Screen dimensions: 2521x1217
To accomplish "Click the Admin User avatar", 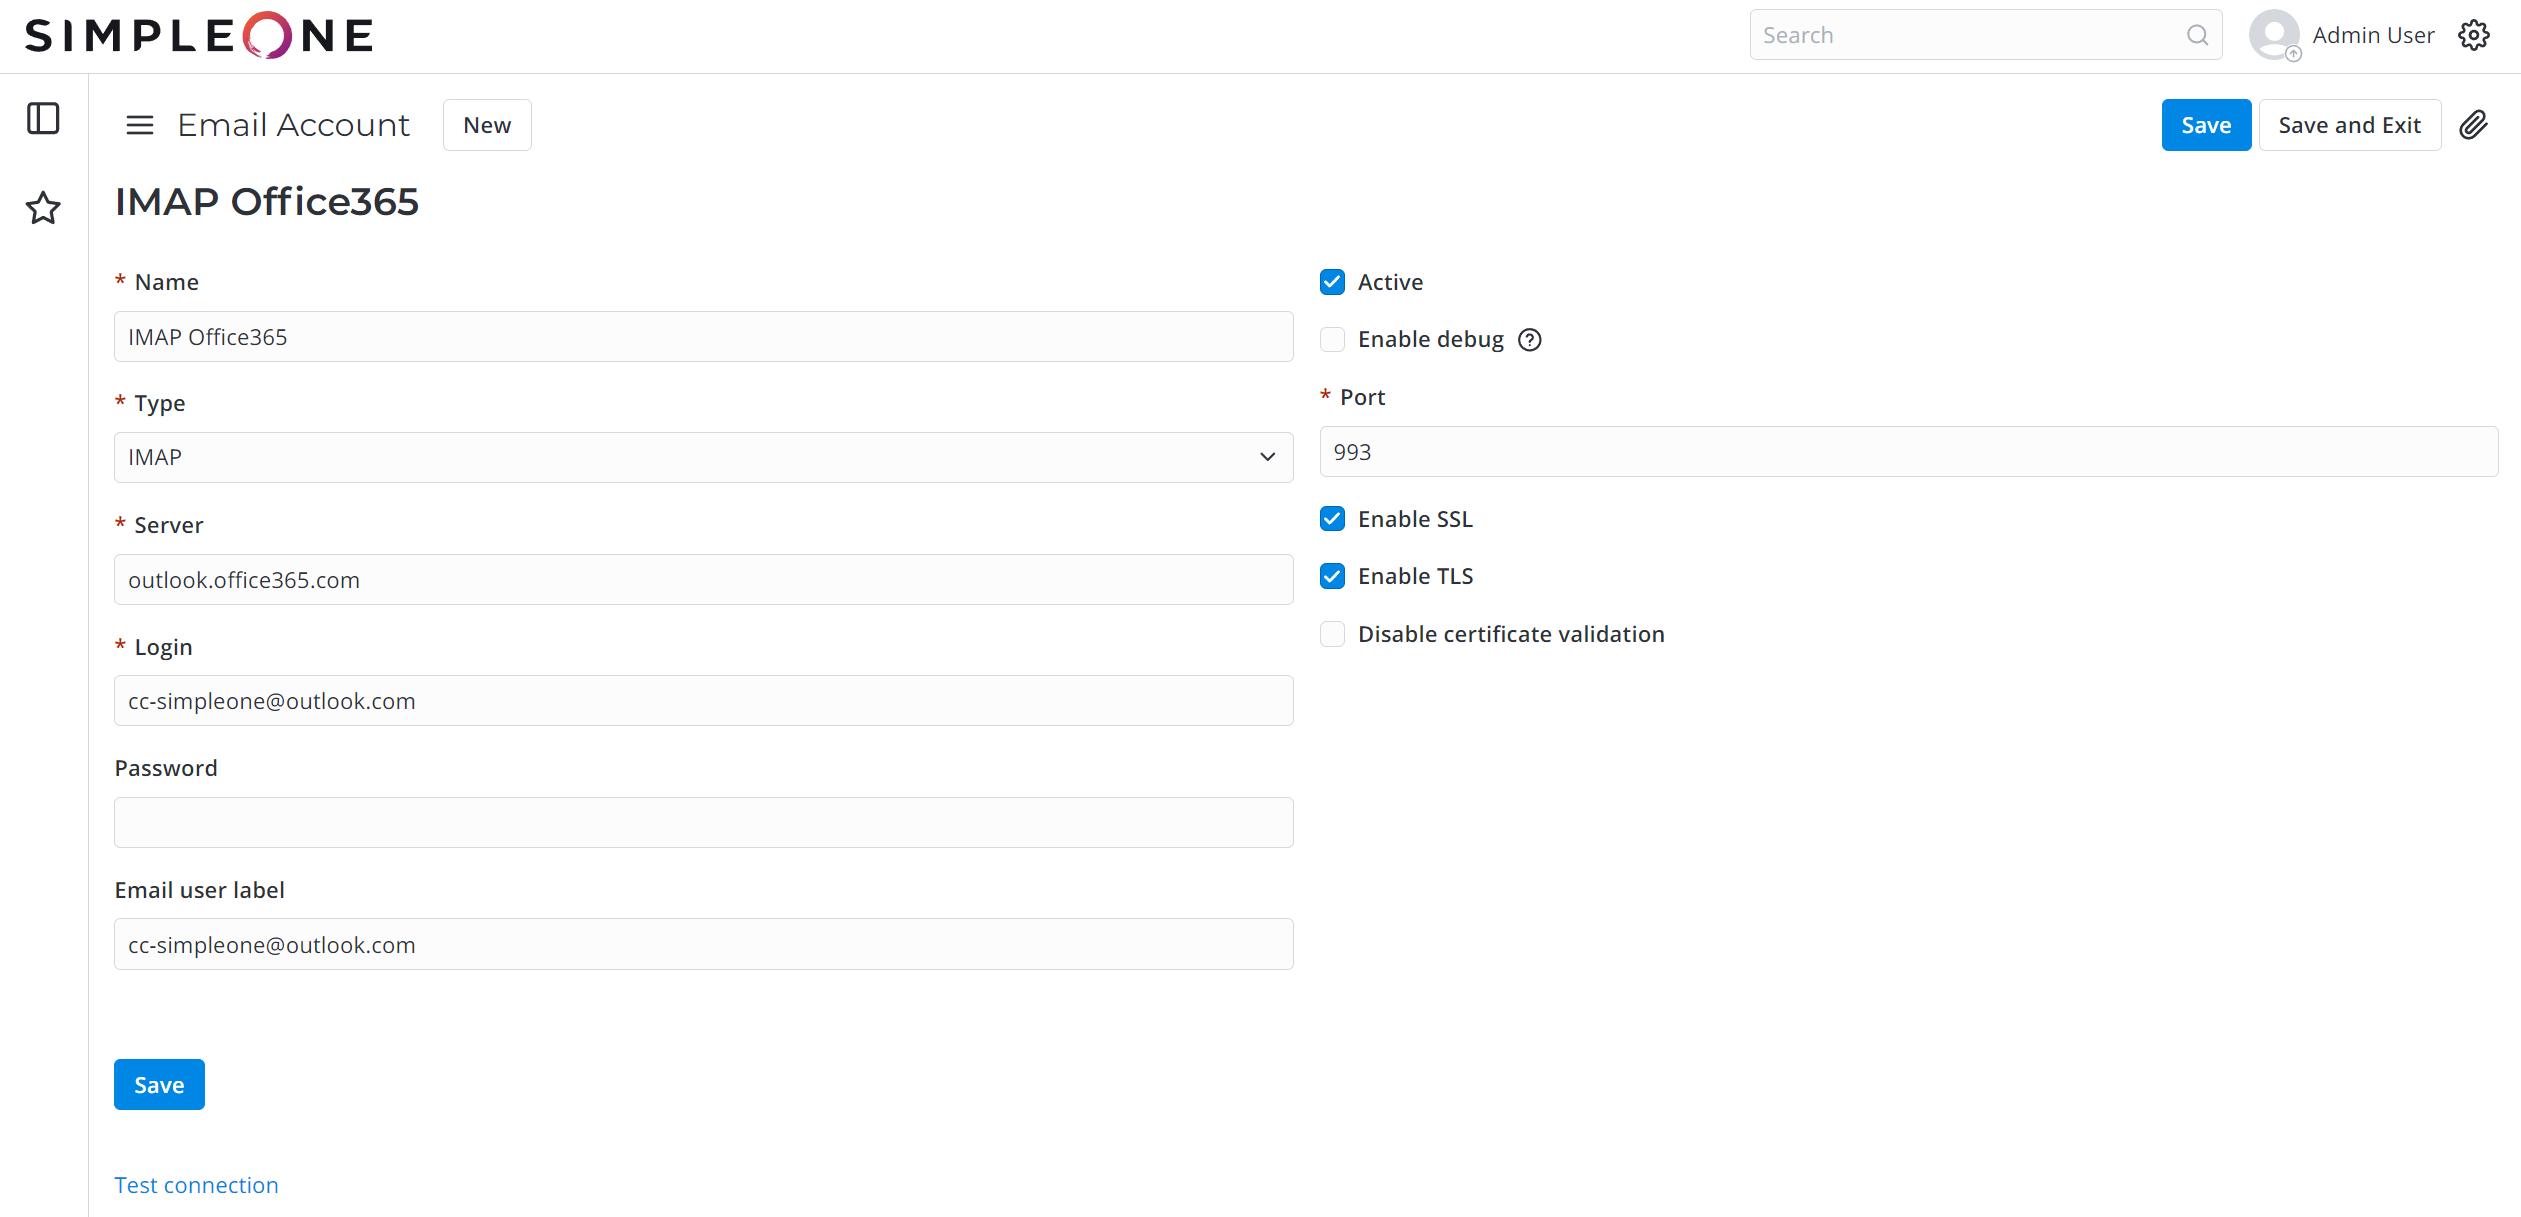I will [2274, 35].
